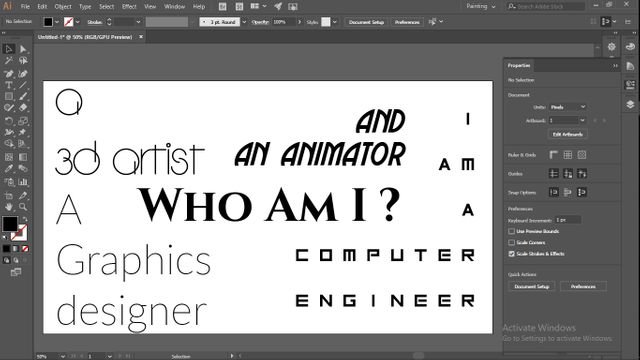Screen dimensions: 640x360
Task: Select the Paintbrush tool
Action: coord(23,97)
